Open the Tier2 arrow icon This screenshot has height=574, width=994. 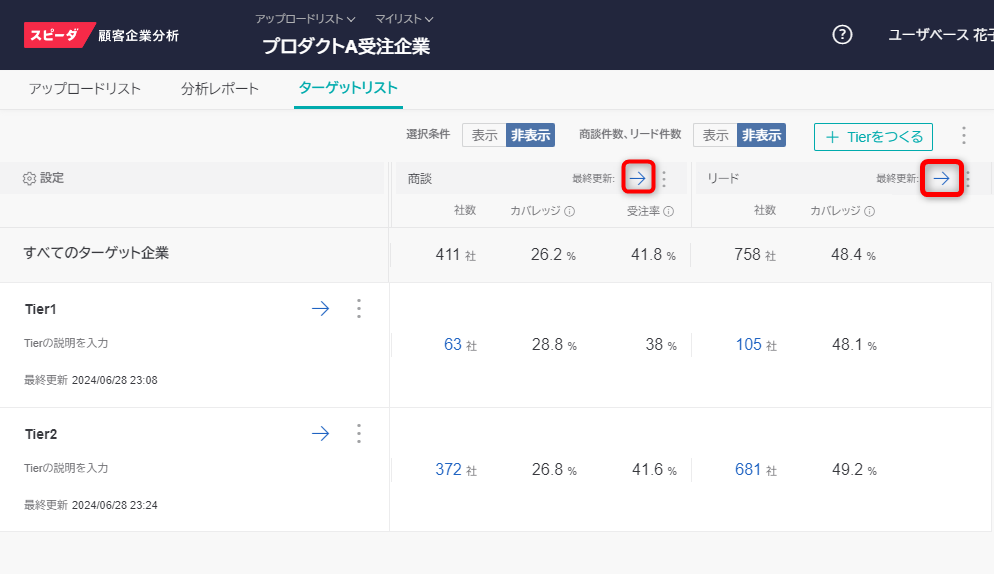[320, 434]
